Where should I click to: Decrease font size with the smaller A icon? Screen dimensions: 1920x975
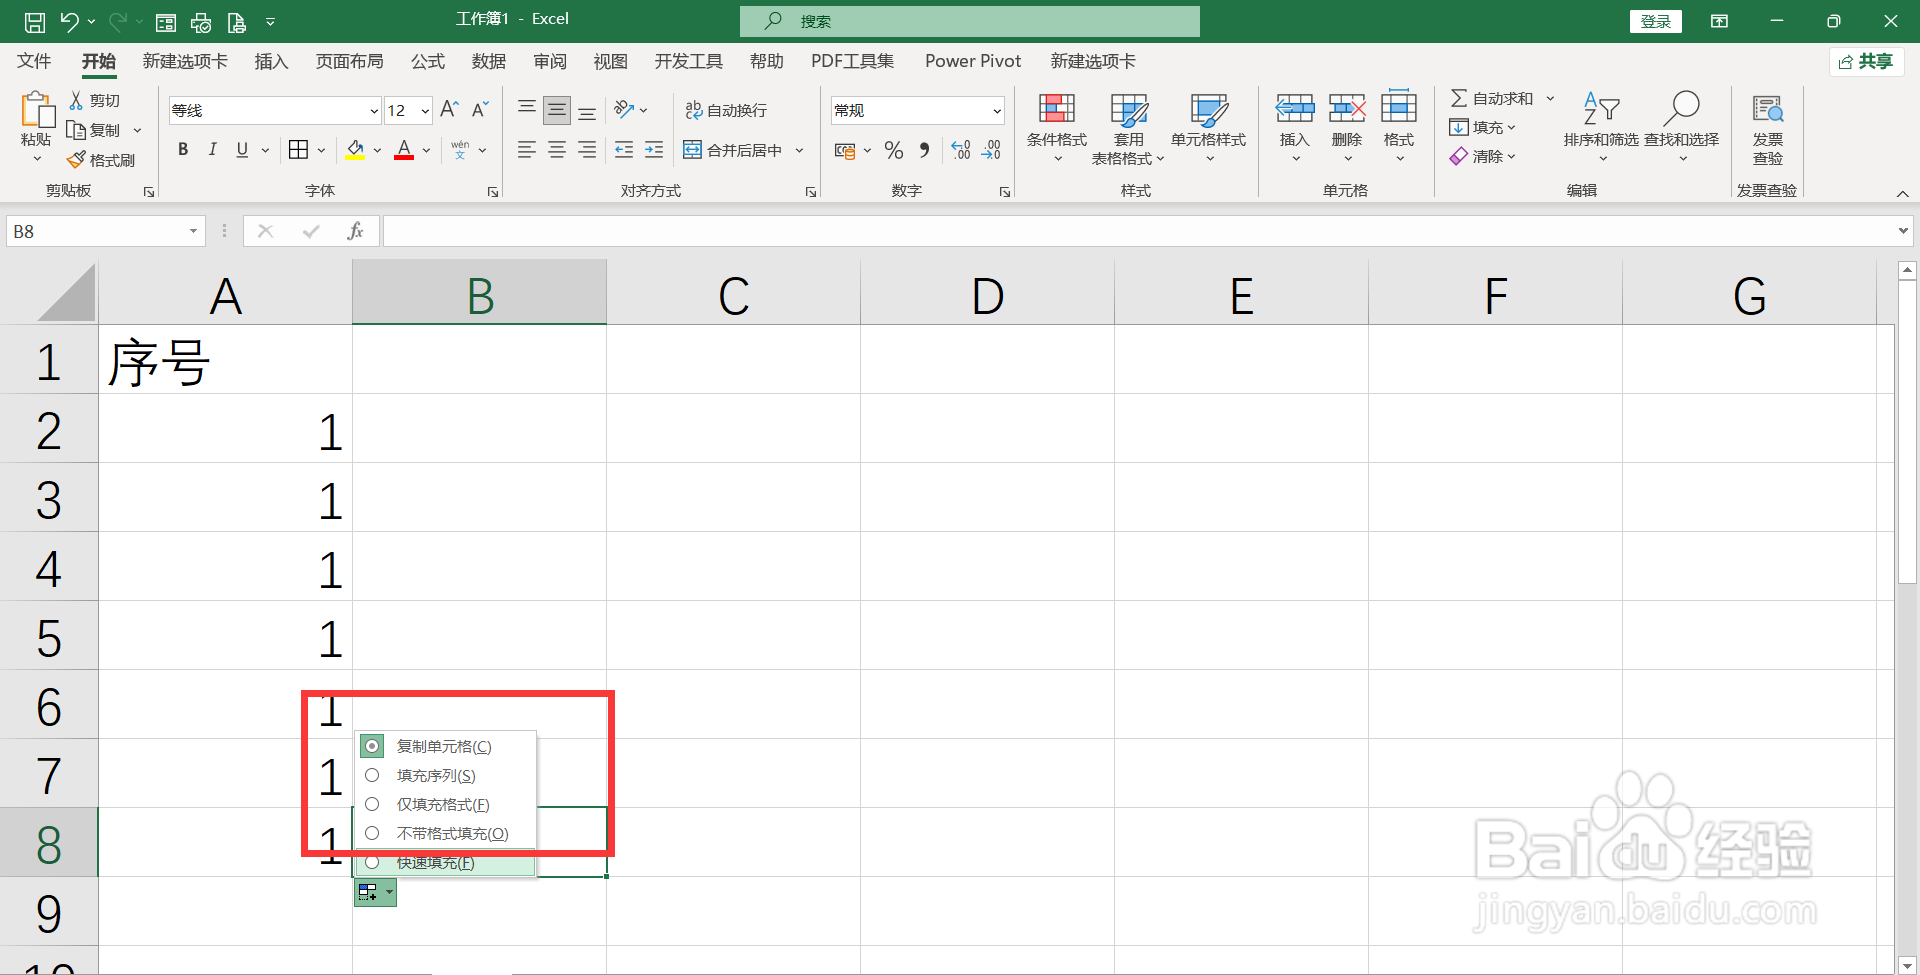coord(480,109)
